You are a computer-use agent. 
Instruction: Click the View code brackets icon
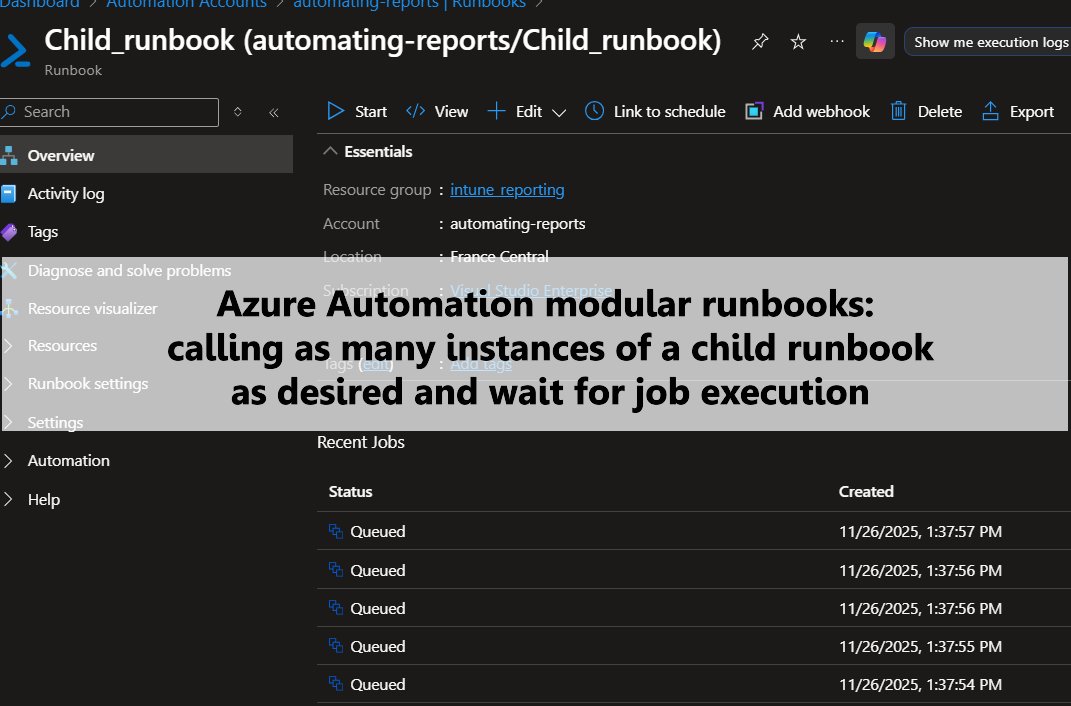click(415, 111)
